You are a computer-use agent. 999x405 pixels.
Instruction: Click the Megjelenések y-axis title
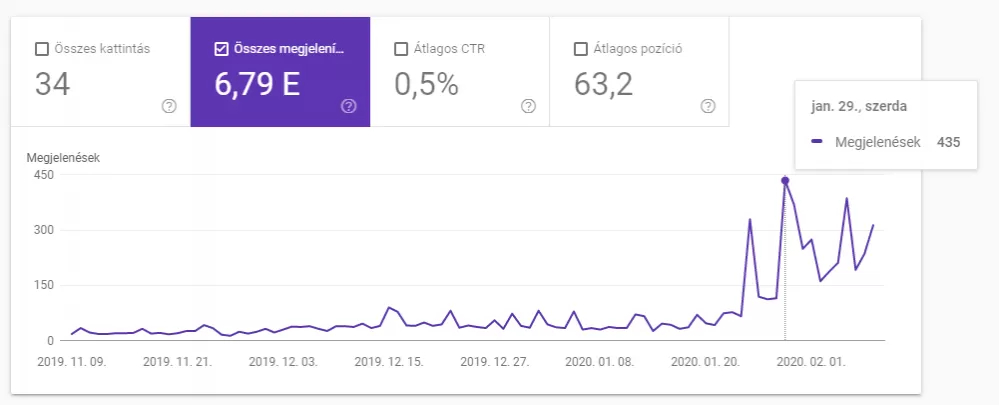[63, 159]
